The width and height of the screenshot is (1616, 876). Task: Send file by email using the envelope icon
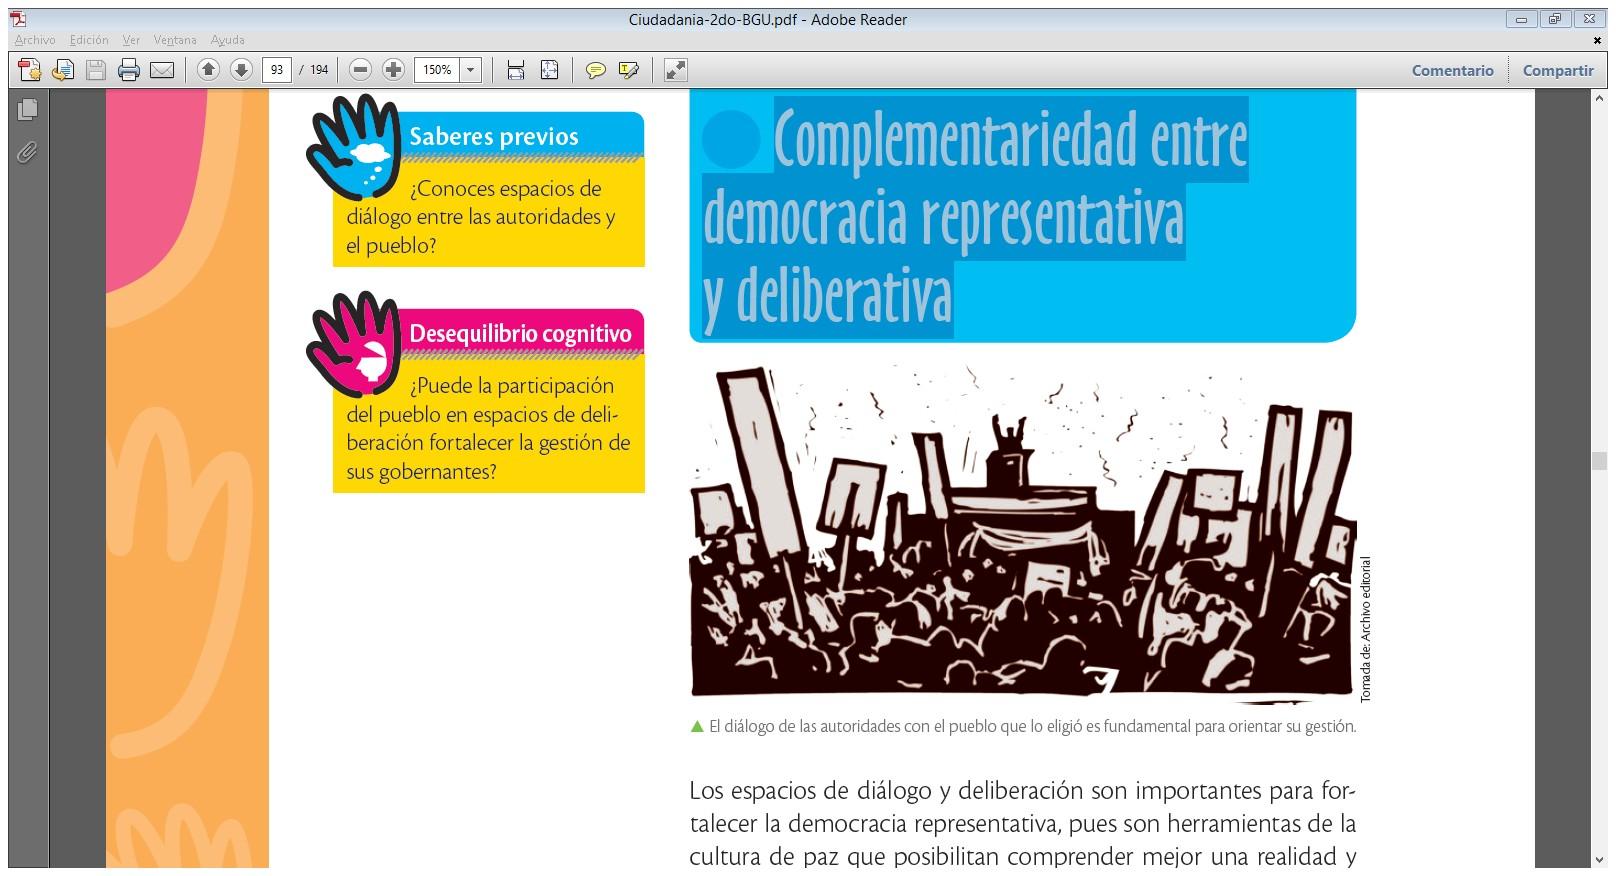coord(162,70)
